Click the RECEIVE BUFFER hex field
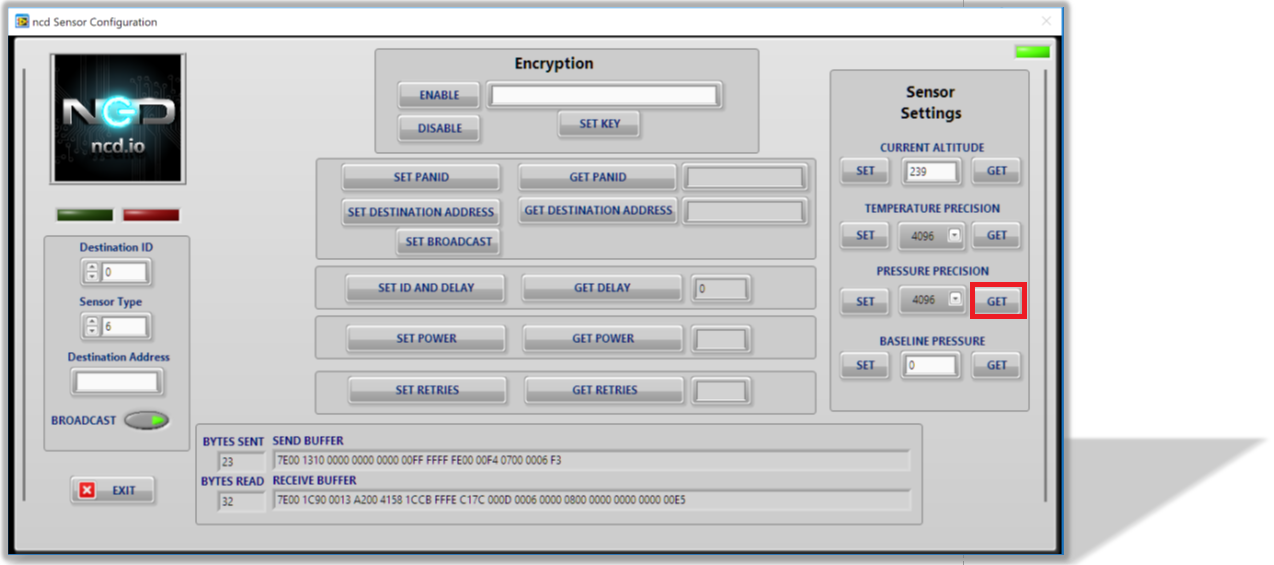The width and height of the screenshot is (1274, 565). [591, 500]
